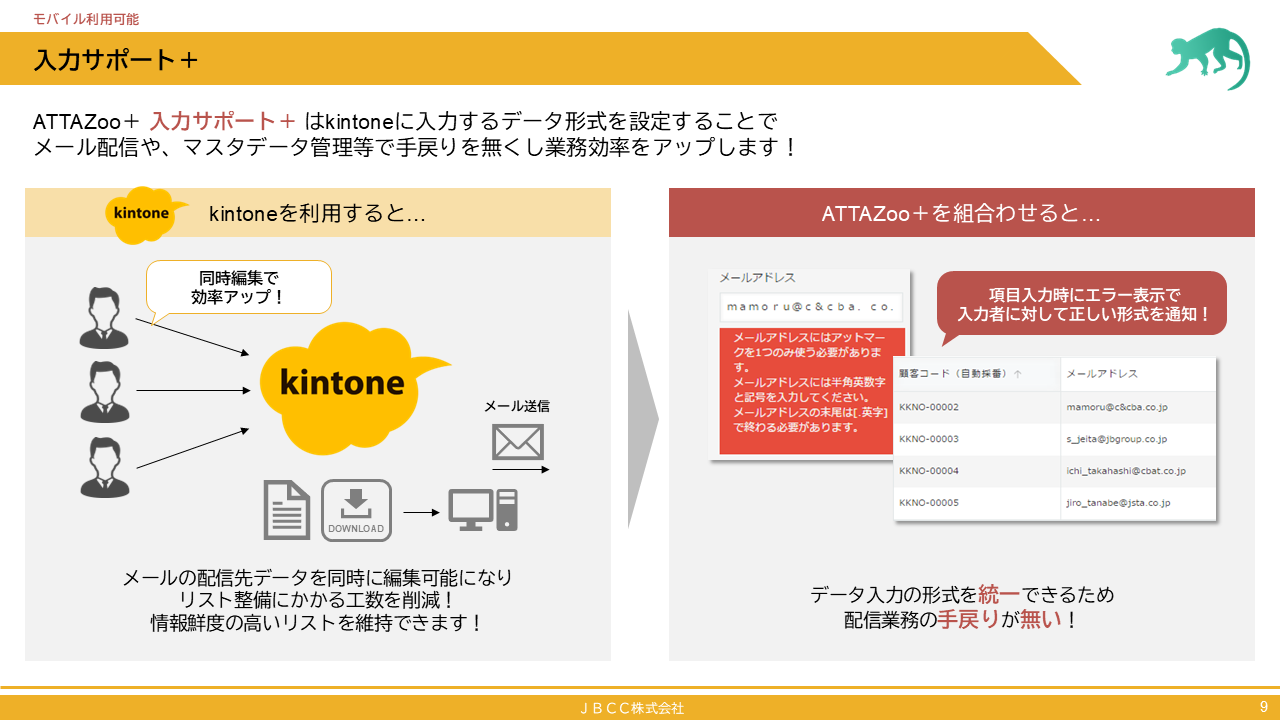Select the KKNO-00002 table row
The image size is (1280, 720).
[x=1055, y=407]
